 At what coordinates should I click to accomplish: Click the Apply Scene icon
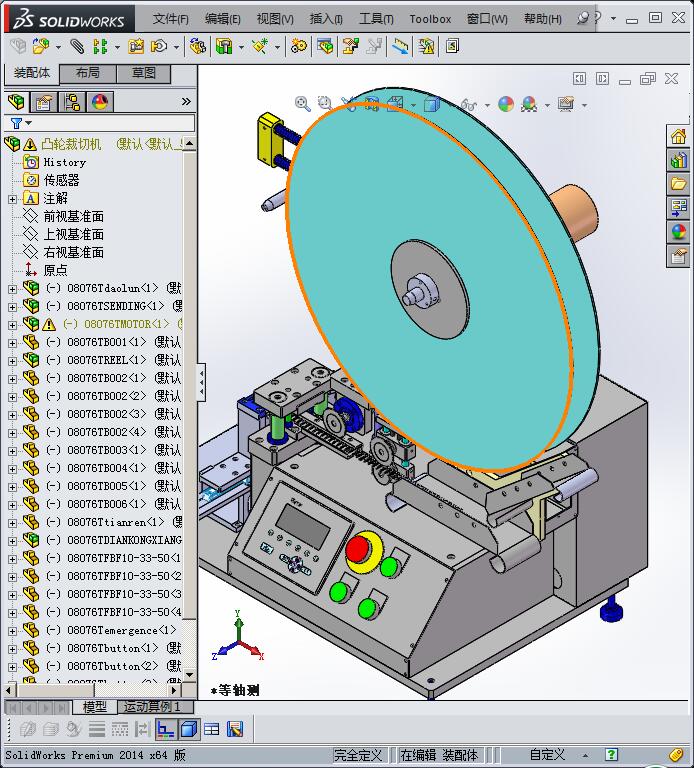tap(529, 104)
